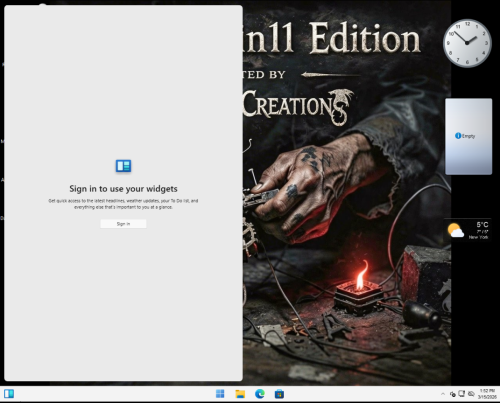This screenshot has width=500, height=403.
Task: Click the "Sign in to use your widgets" heading
Action: coord(123,189)
